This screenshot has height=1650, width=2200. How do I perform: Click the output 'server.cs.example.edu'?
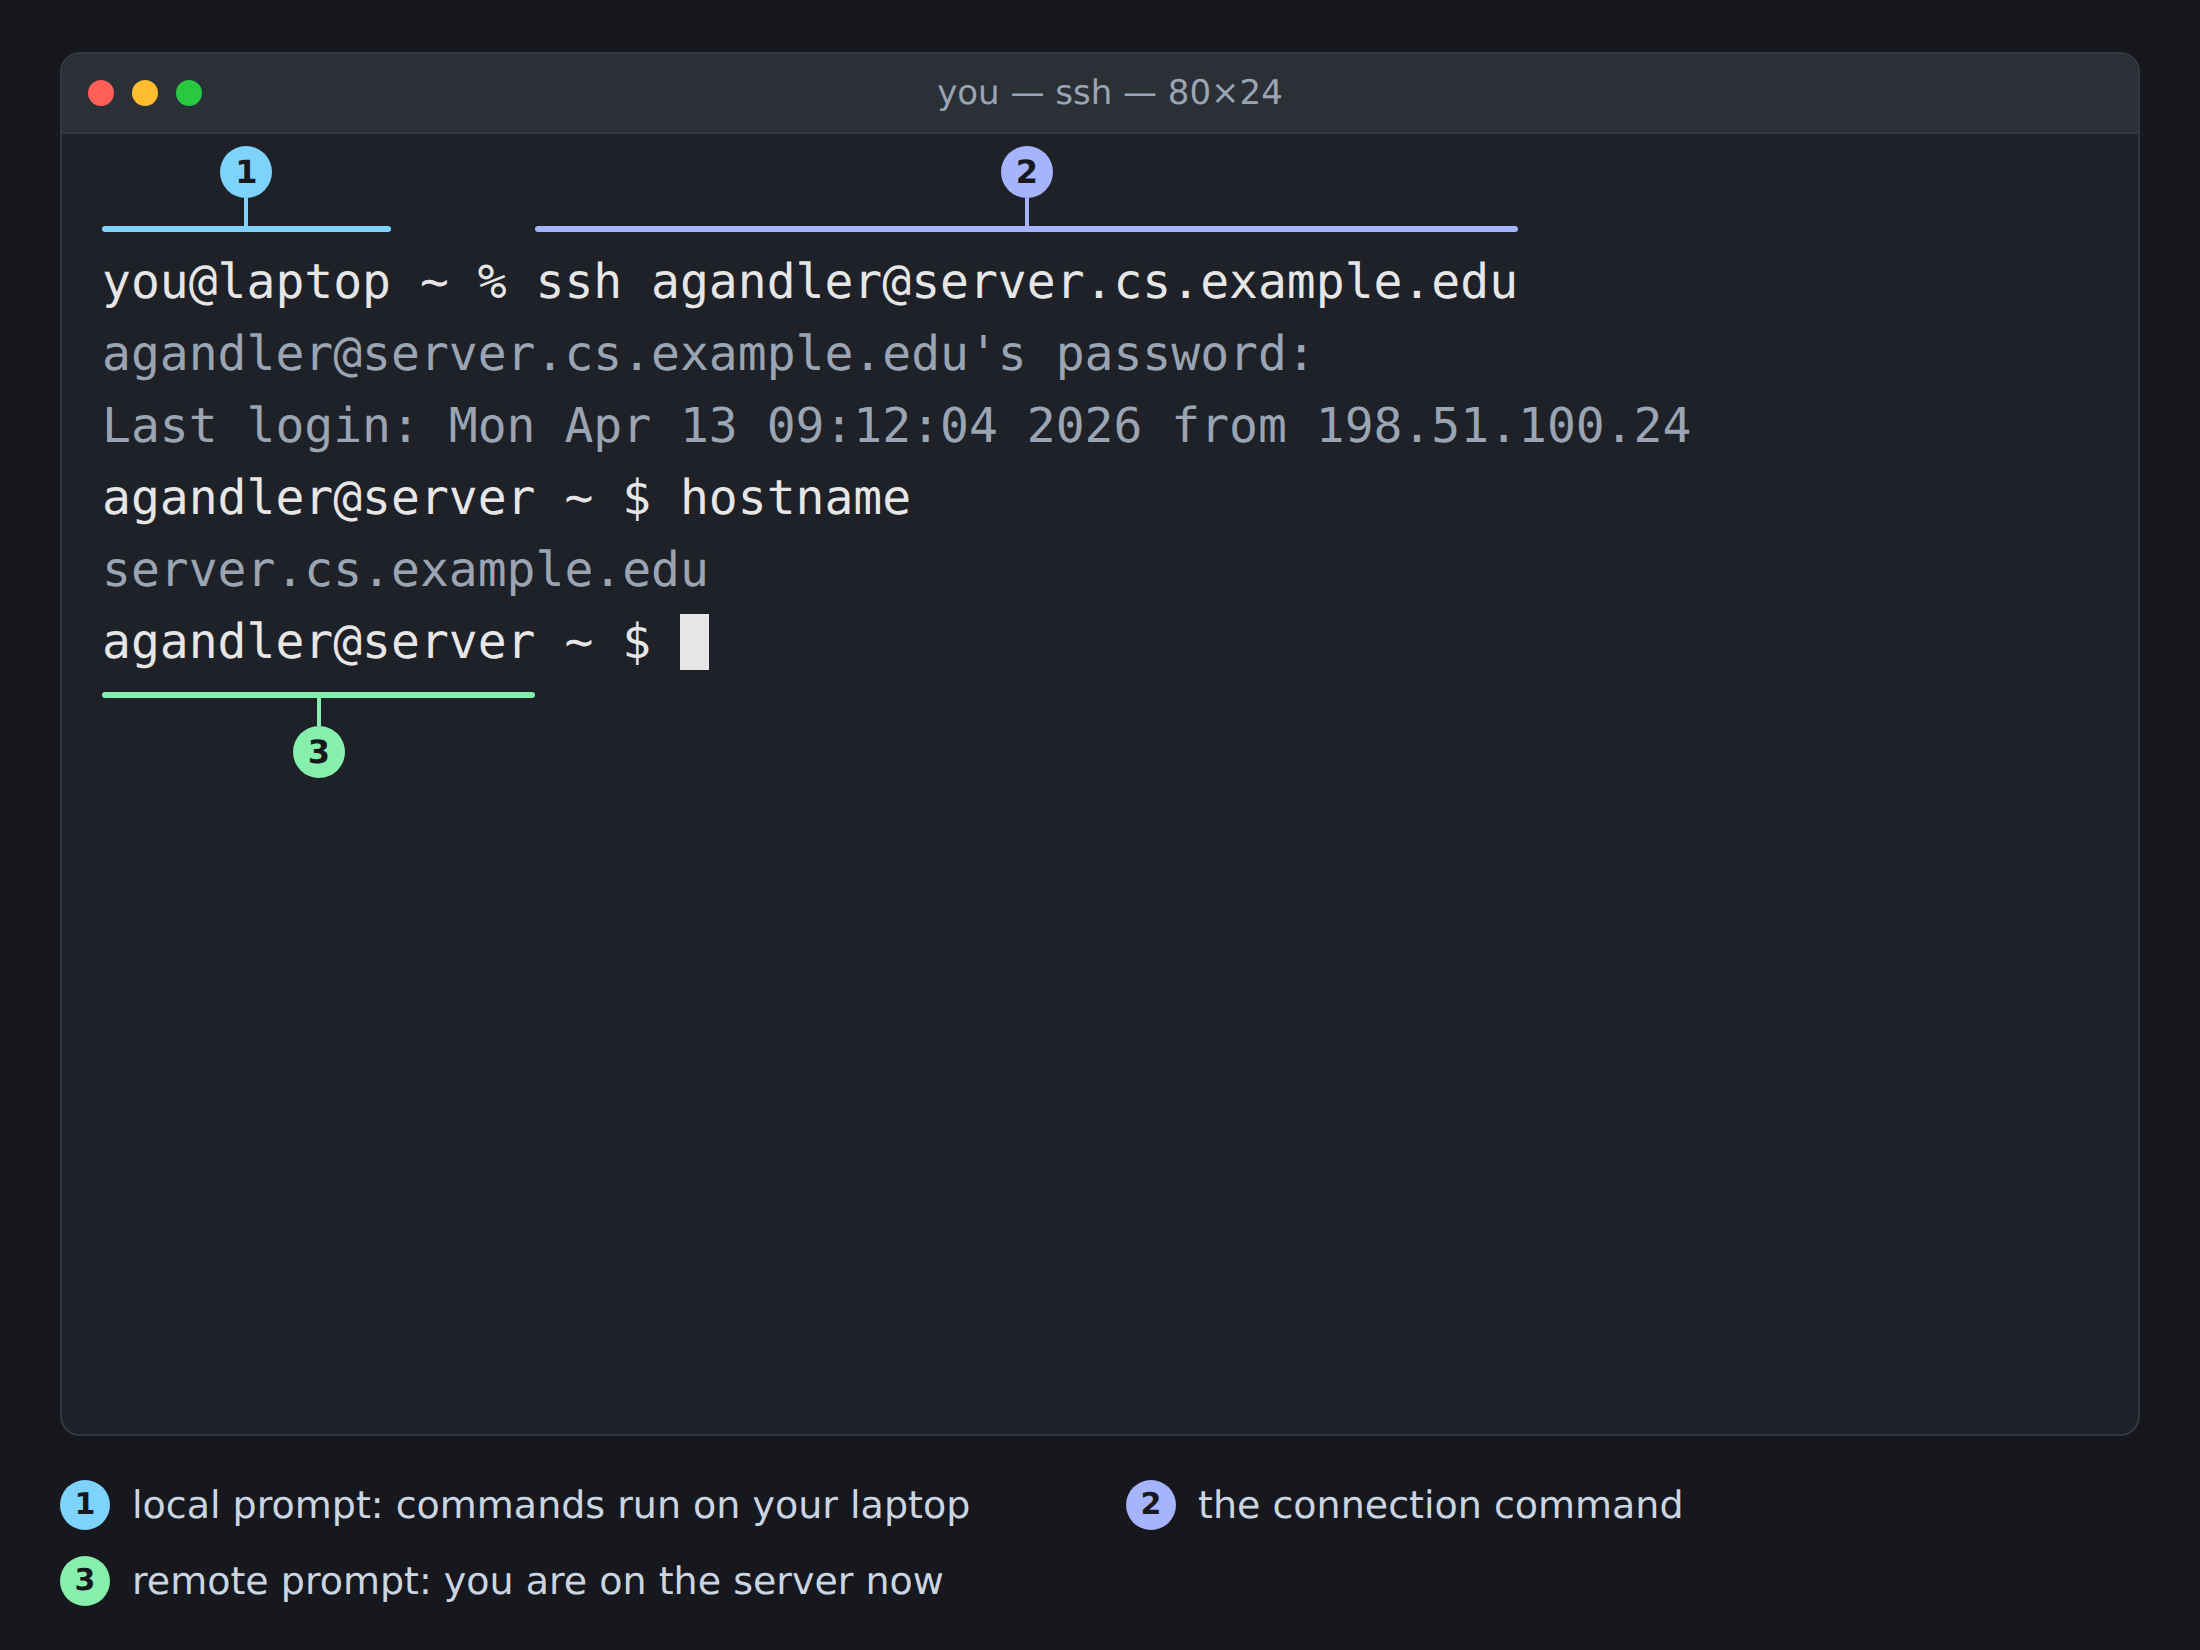(x=406, y=571)
